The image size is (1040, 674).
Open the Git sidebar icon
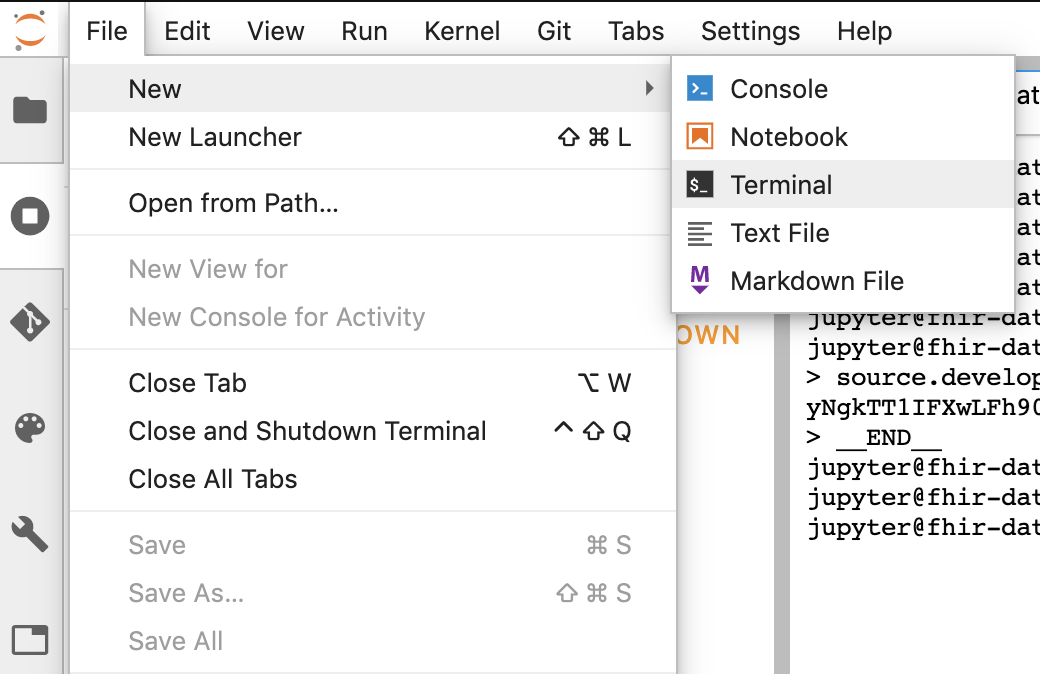30,322
